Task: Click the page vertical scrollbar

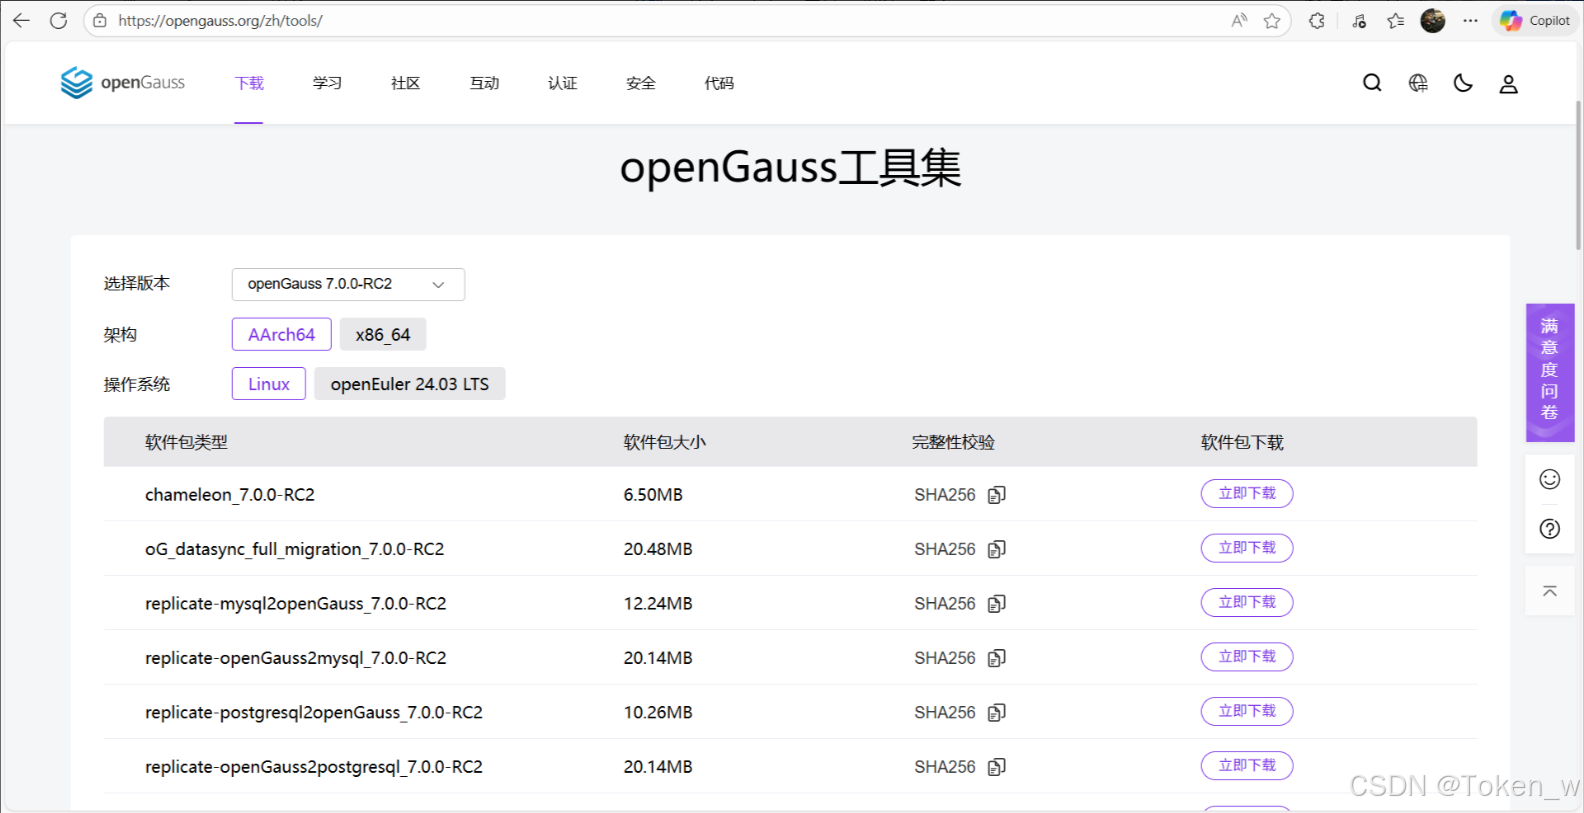Action: pyautogui.click(x=1579, y=175)
